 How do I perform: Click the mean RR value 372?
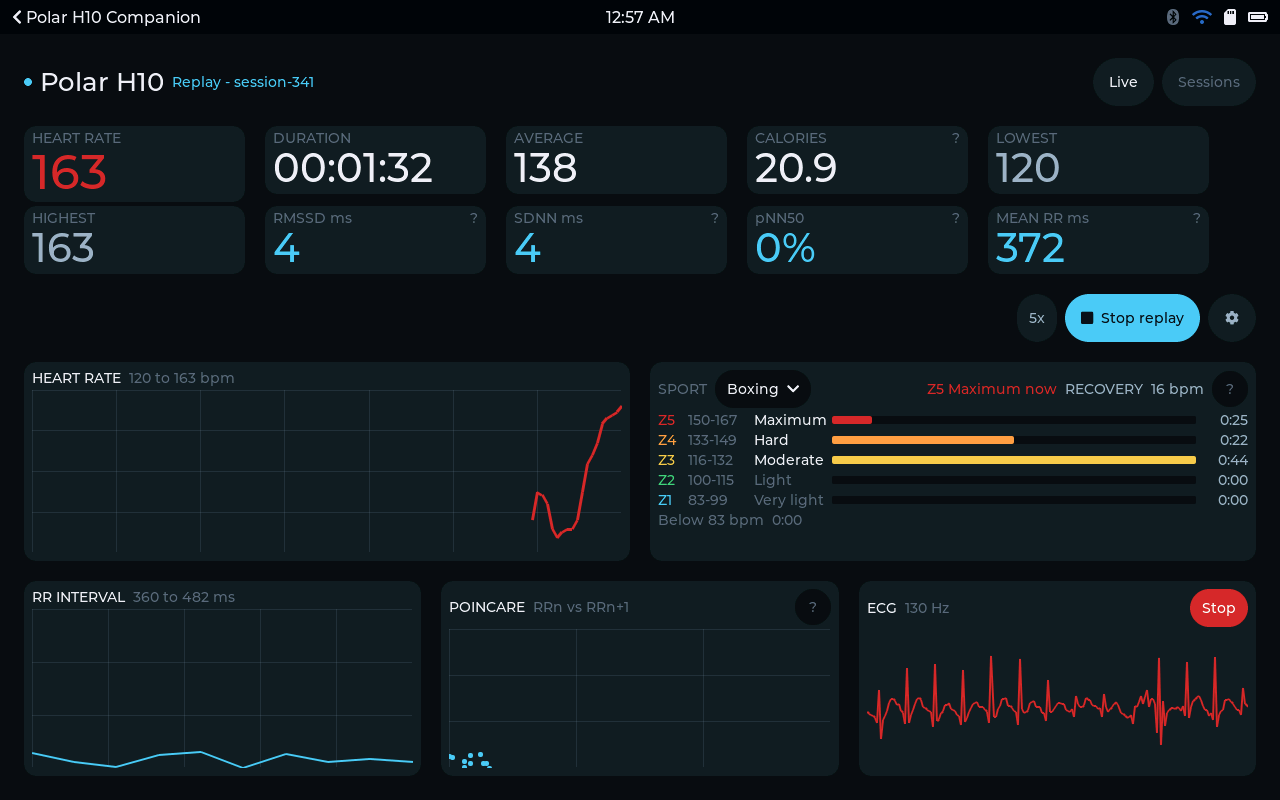[x=1030, y=248]
